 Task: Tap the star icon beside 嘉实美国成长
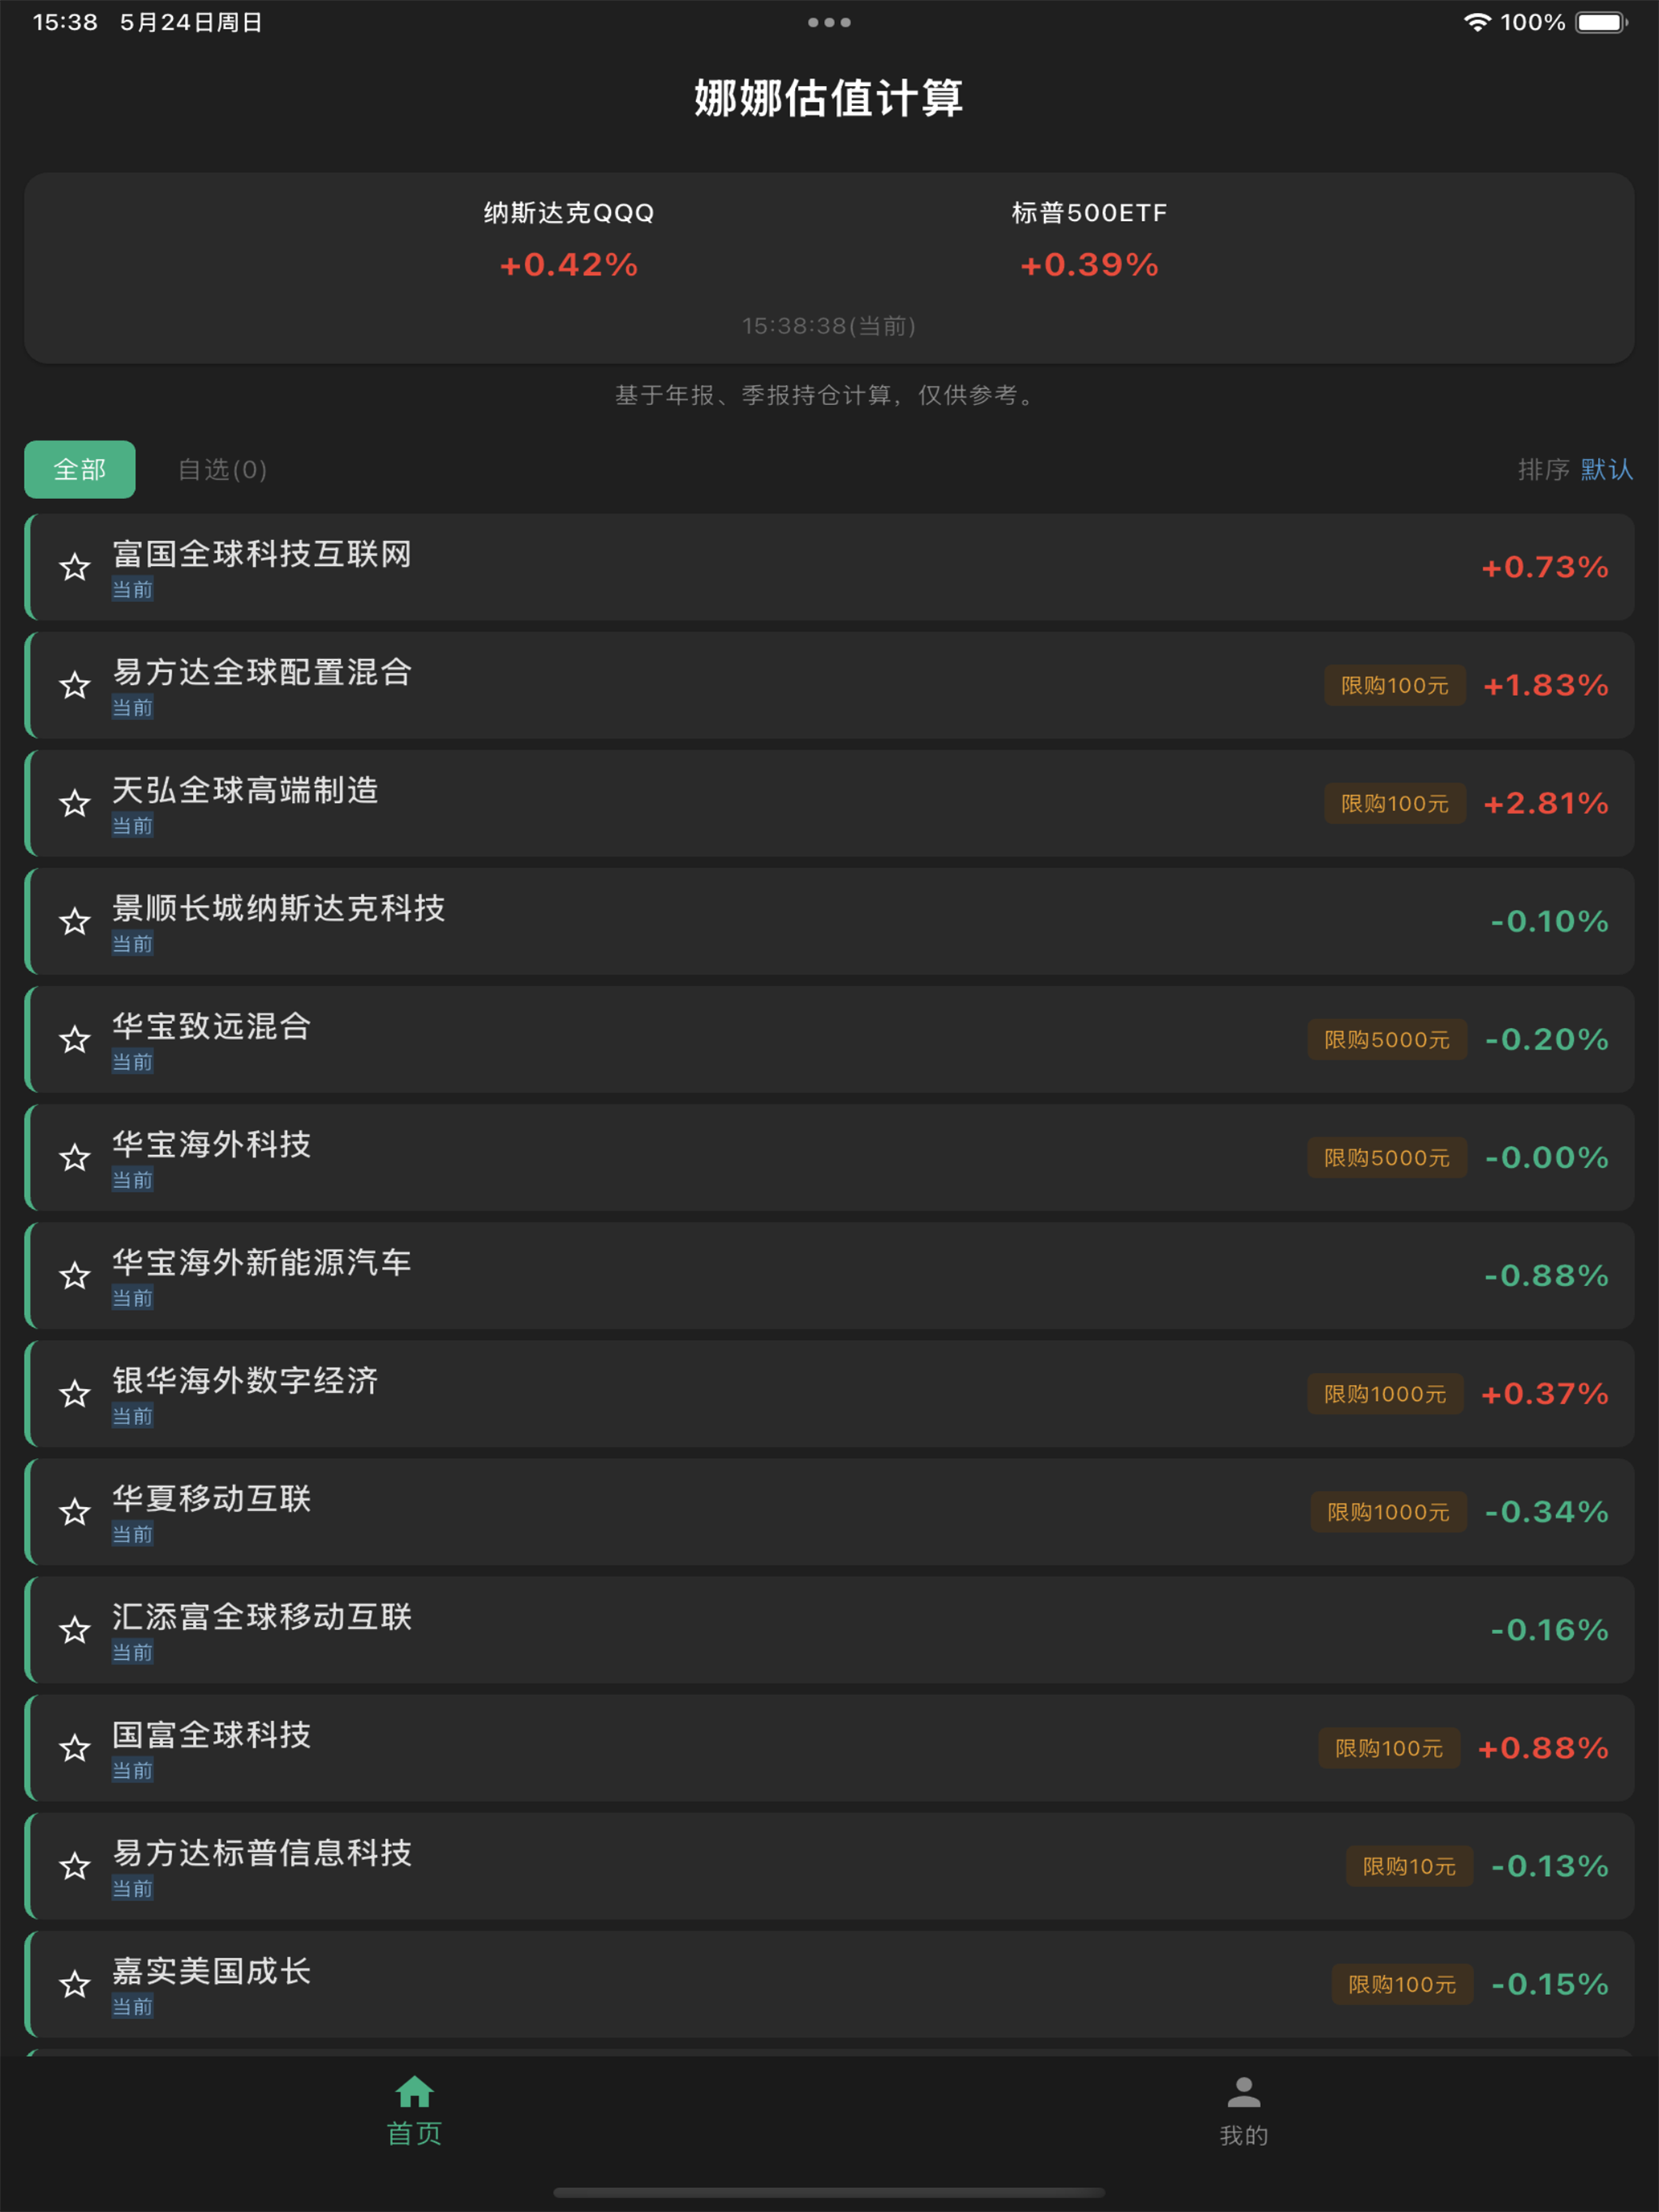click(x=75, y=1984)
